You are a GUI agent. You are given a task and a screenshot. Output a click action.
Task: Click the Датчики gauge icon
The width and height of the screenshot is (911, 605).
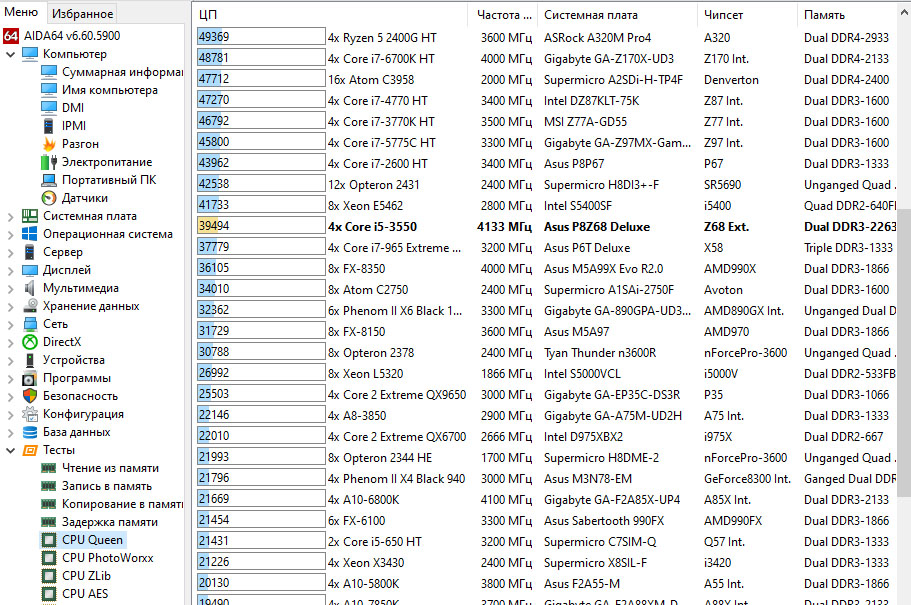pos(49,198)
